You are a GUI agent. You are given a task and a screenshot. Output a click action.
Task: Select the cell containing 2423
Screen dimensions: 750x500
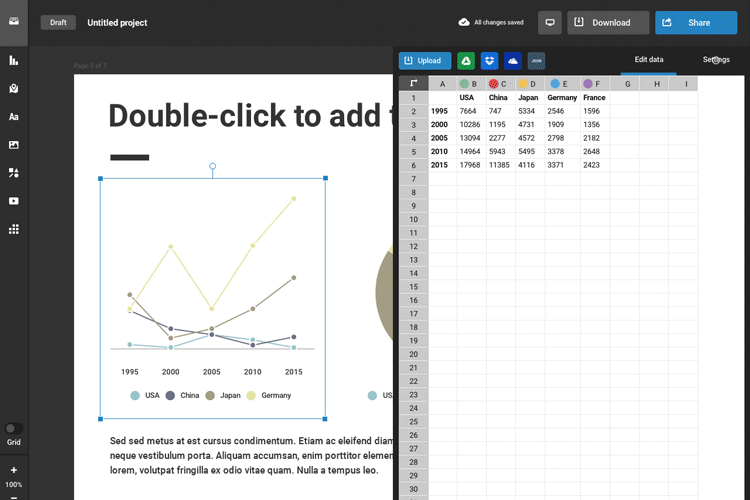pos(595,165)
